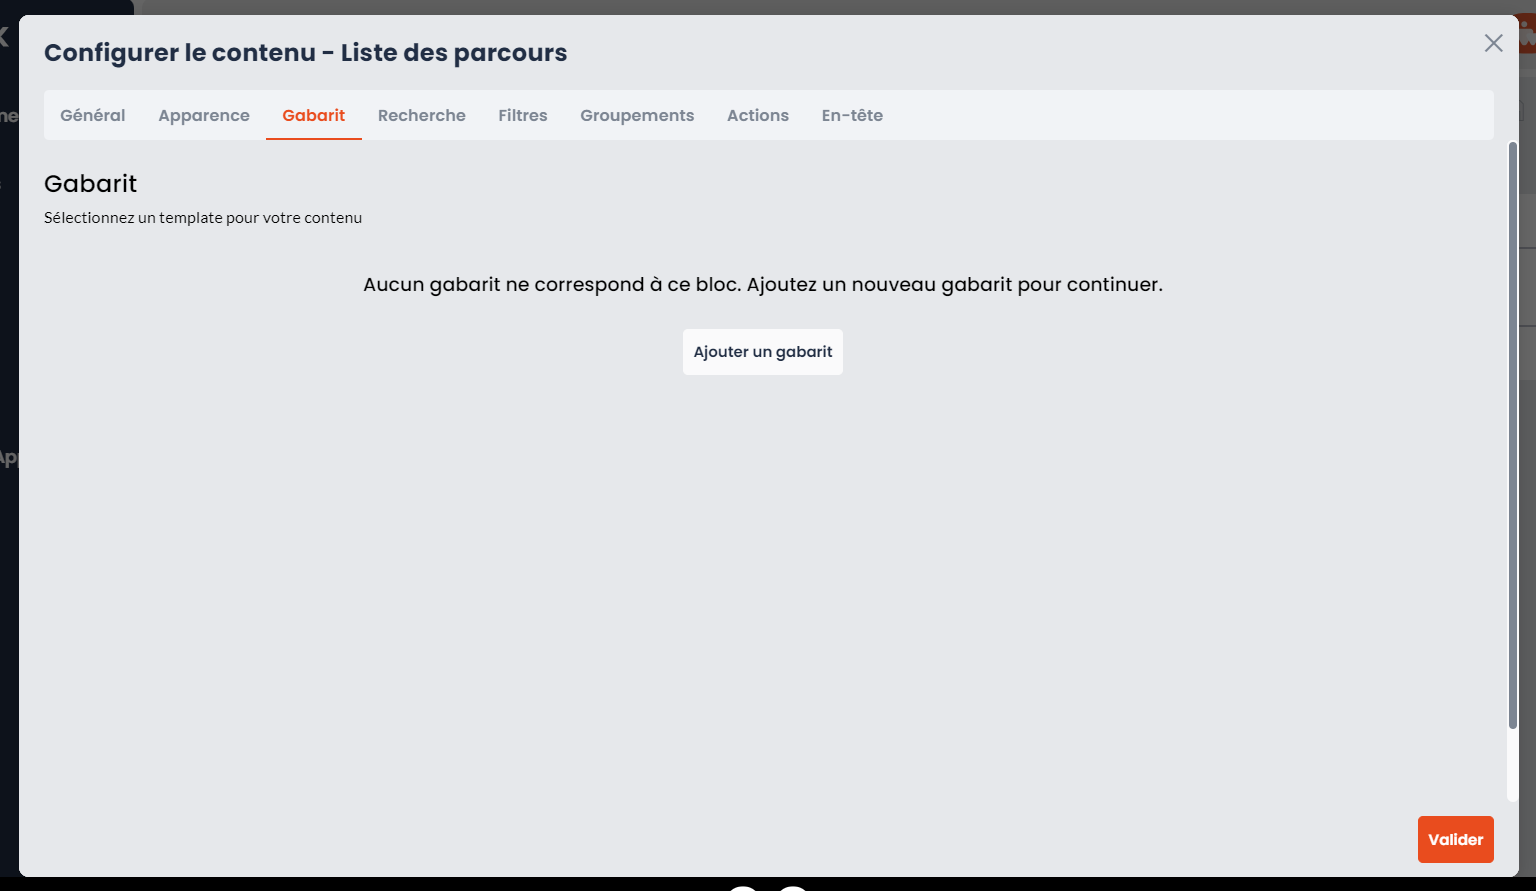The height and width of the screenshot is (891, 1536).
Task: Close the content configuration dialog
Action: (x=1493, y=43)
